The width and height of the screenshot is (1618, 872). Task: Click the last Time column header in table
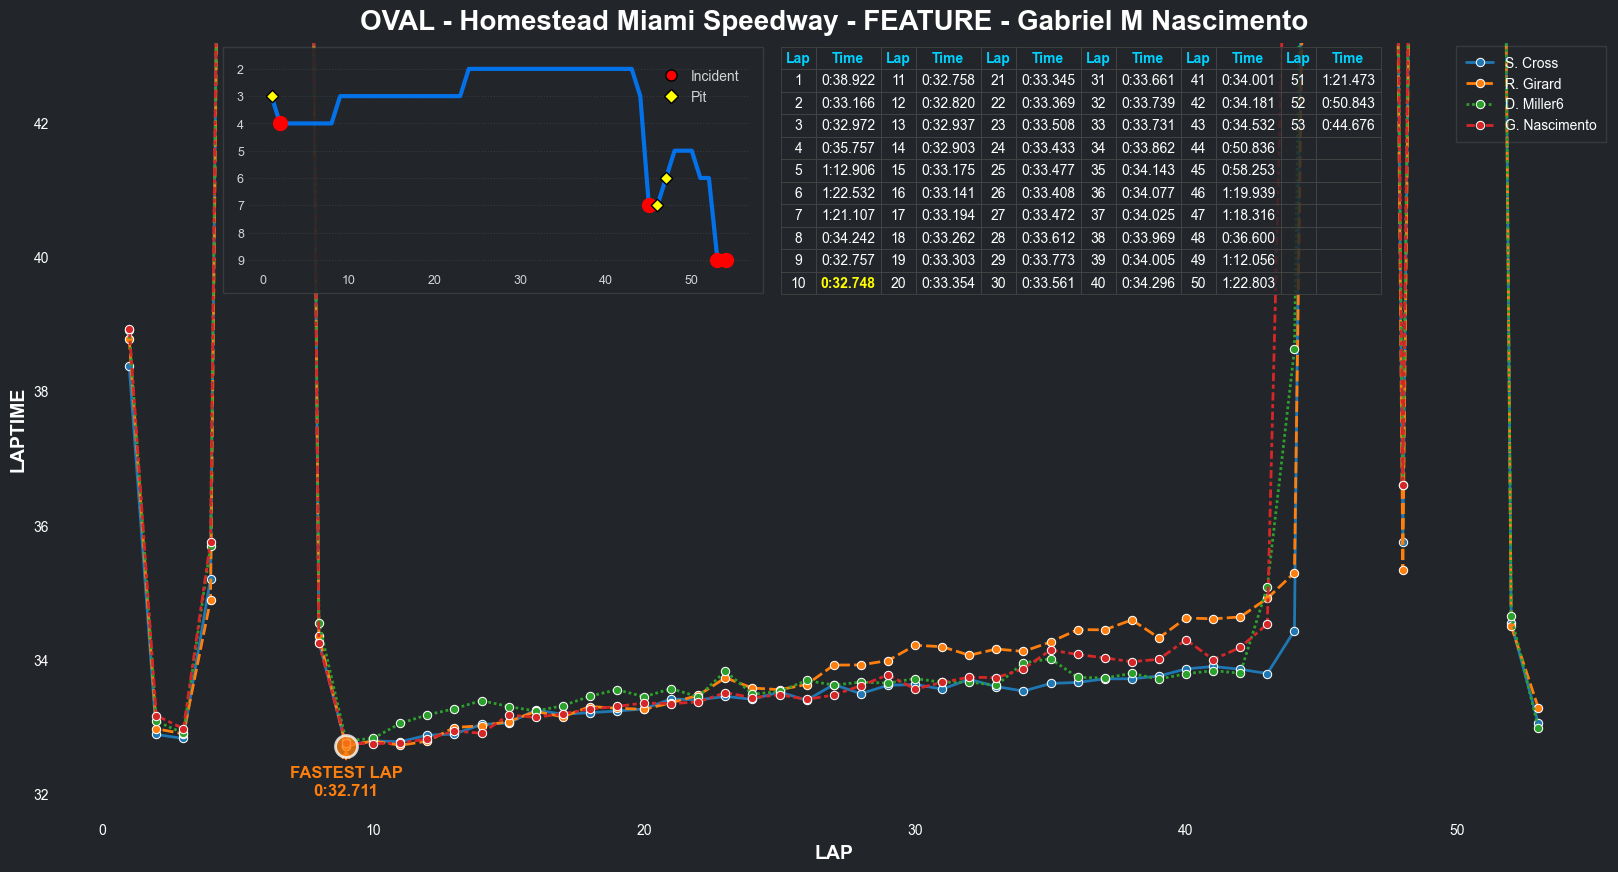tap(1347, 58)
